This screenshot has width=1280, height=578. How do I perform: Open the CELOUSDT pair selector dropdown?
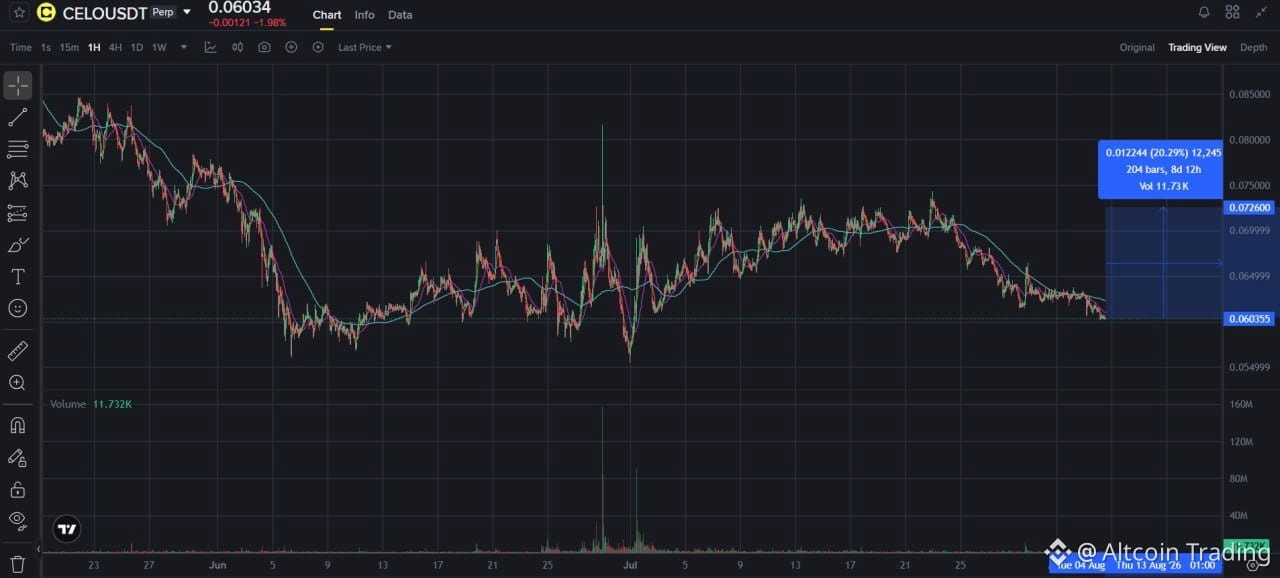[187, 13]
